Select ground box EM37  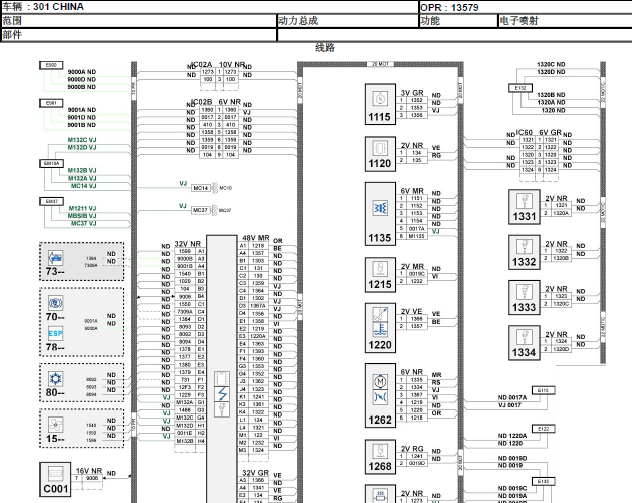51,201
